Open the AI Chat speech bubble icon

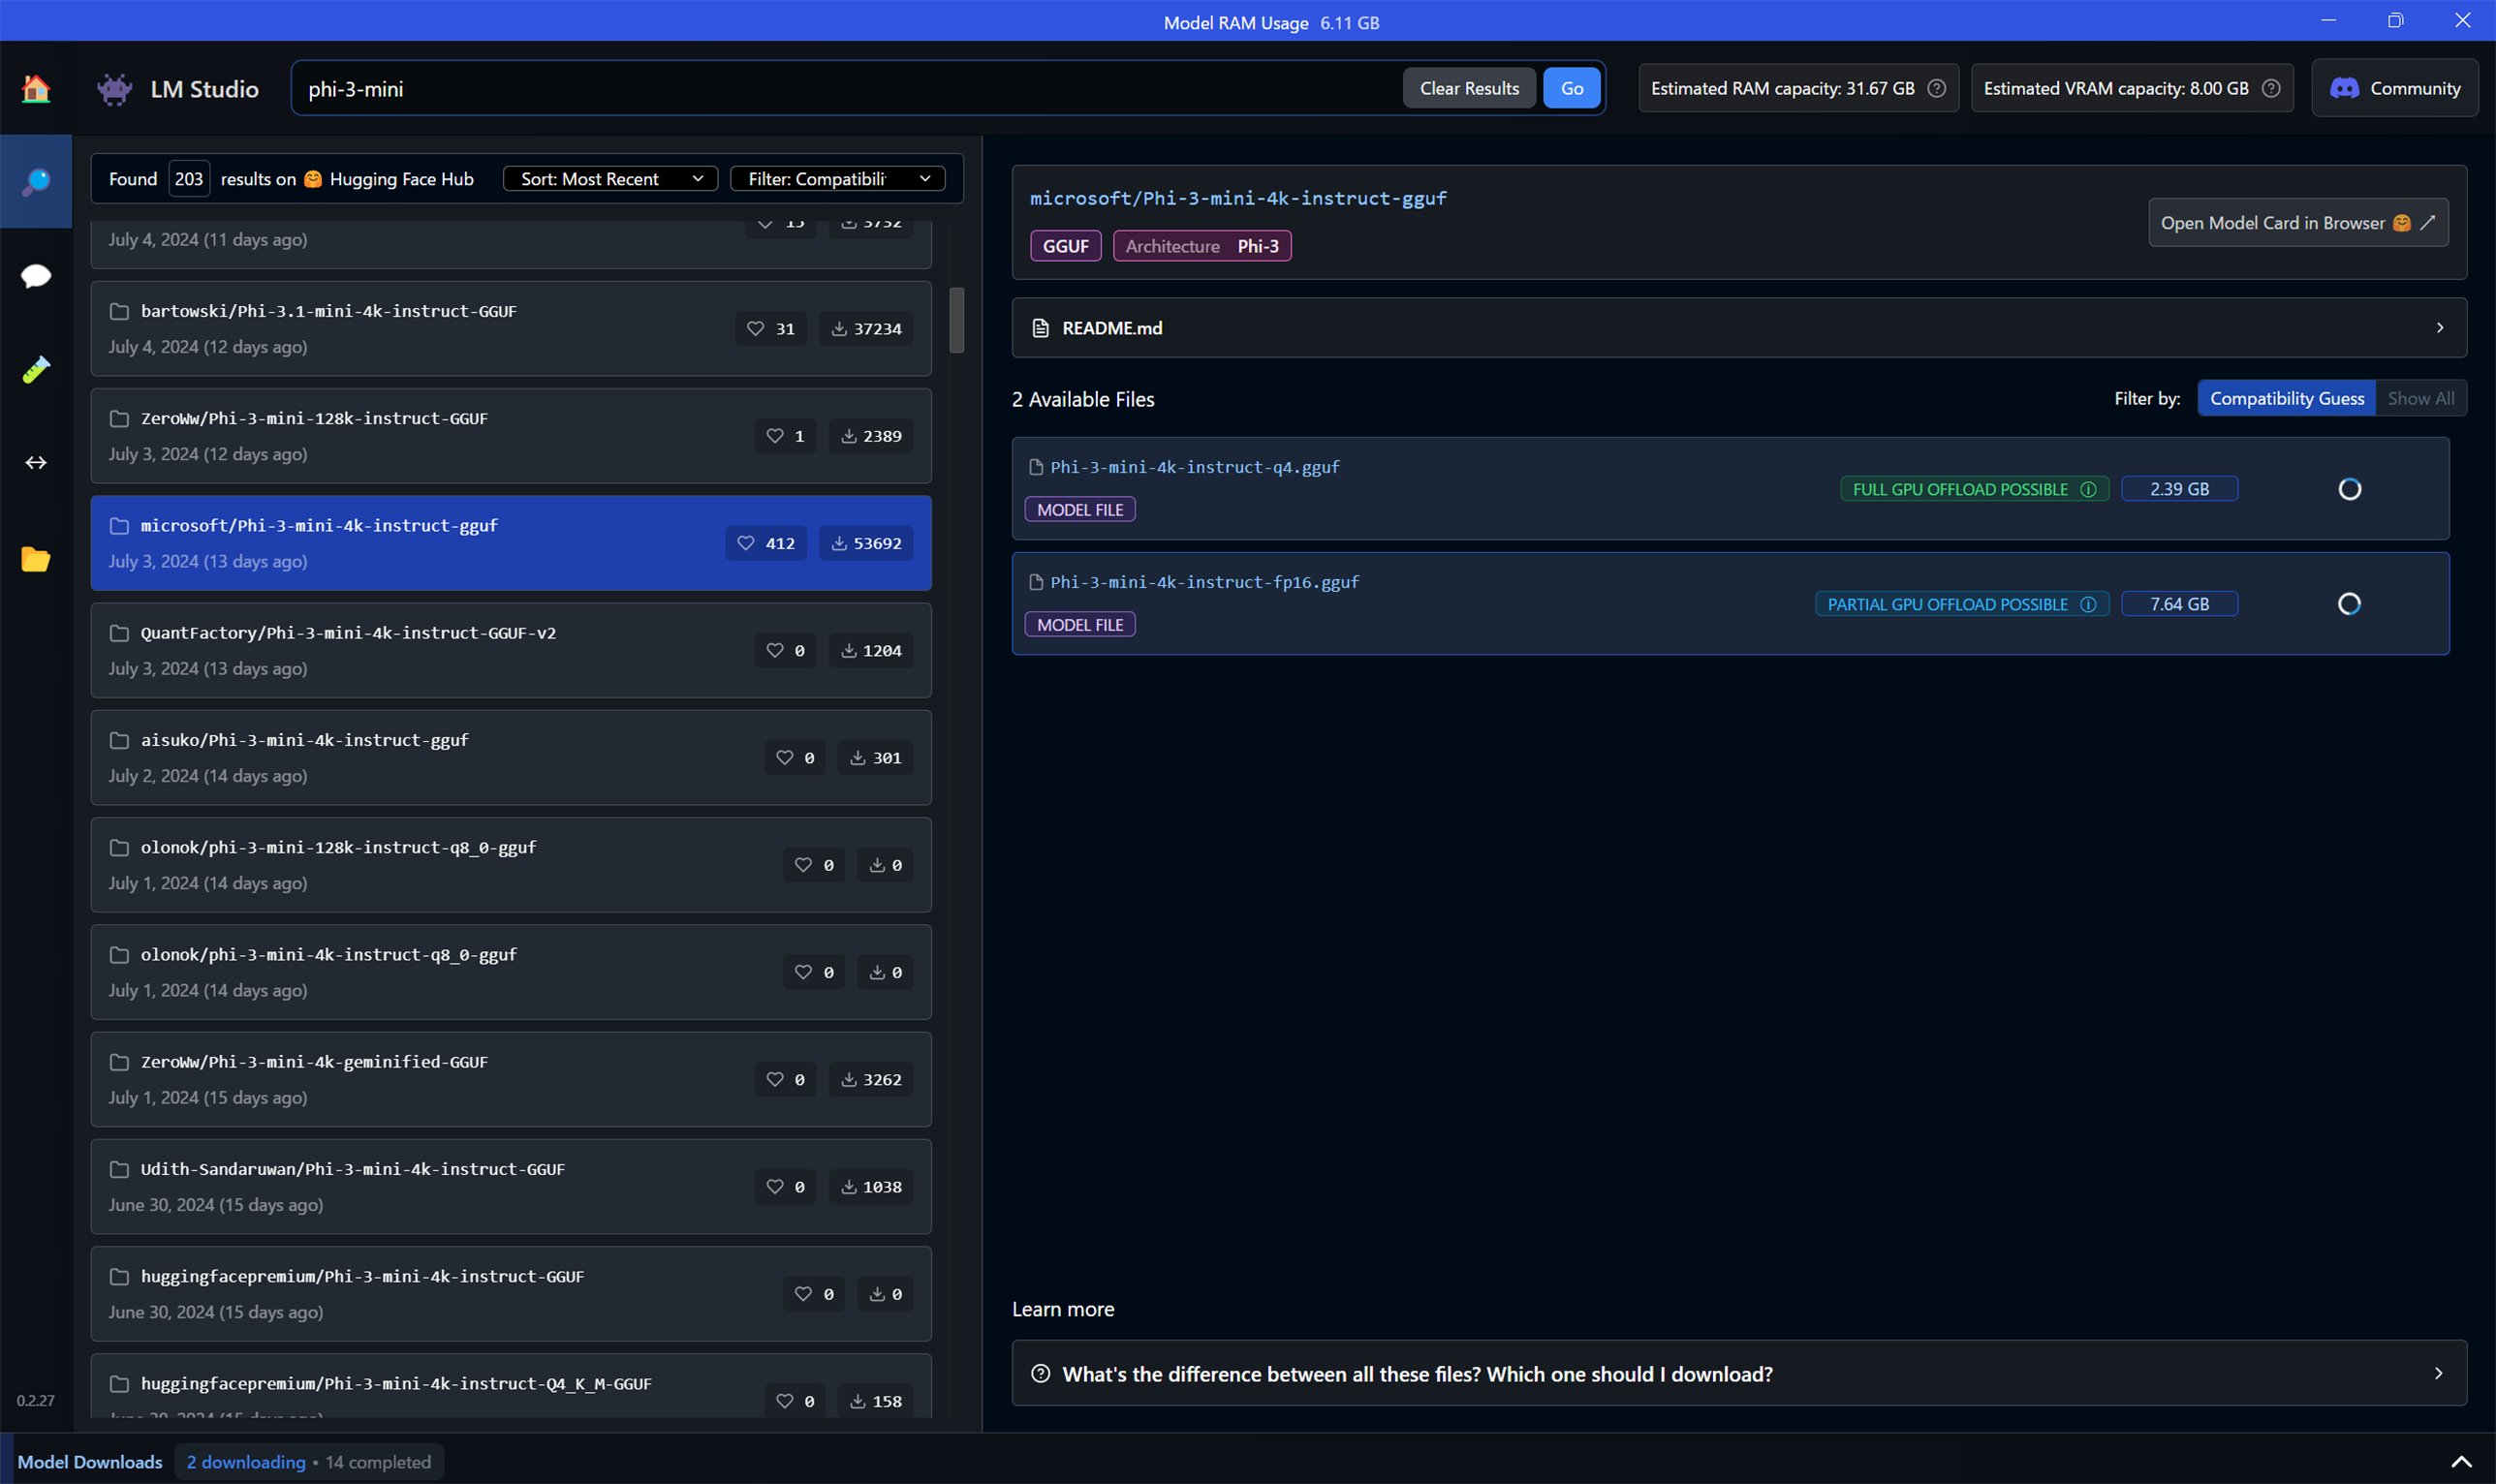click(x=36, y=275)
